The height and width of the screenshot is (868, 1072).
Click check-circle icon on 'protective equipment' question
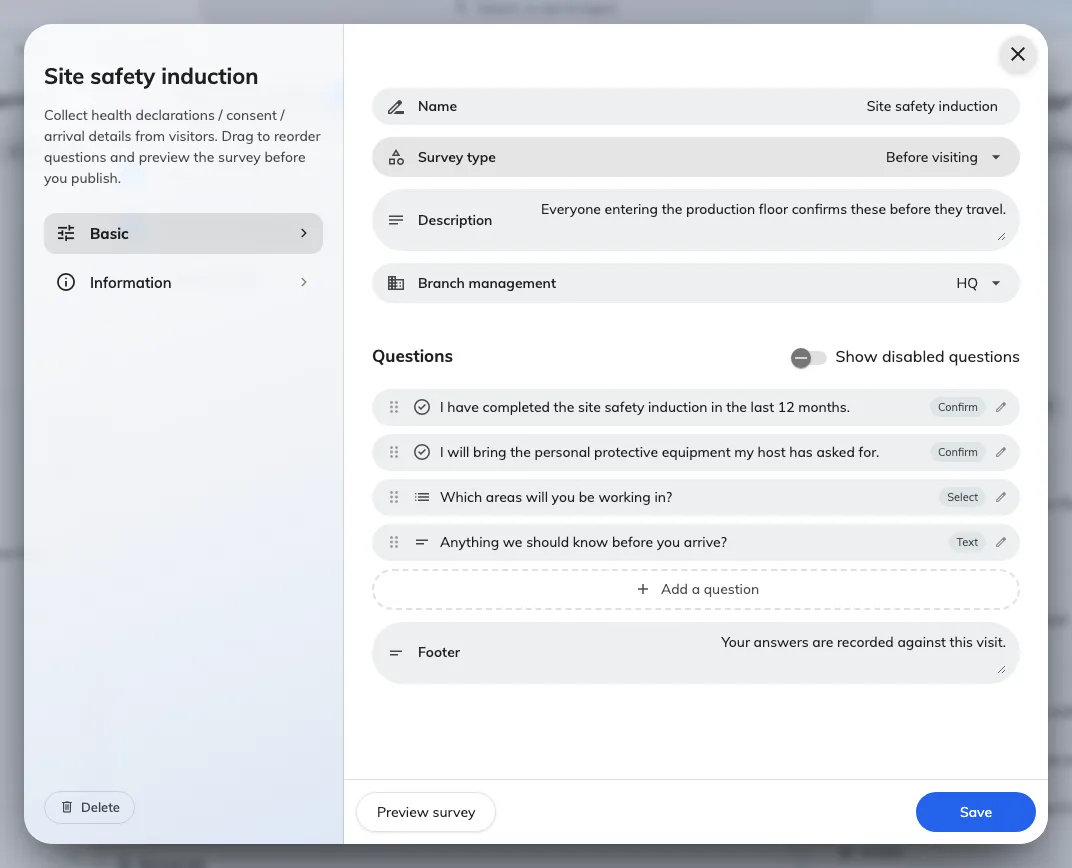(422, 452)
